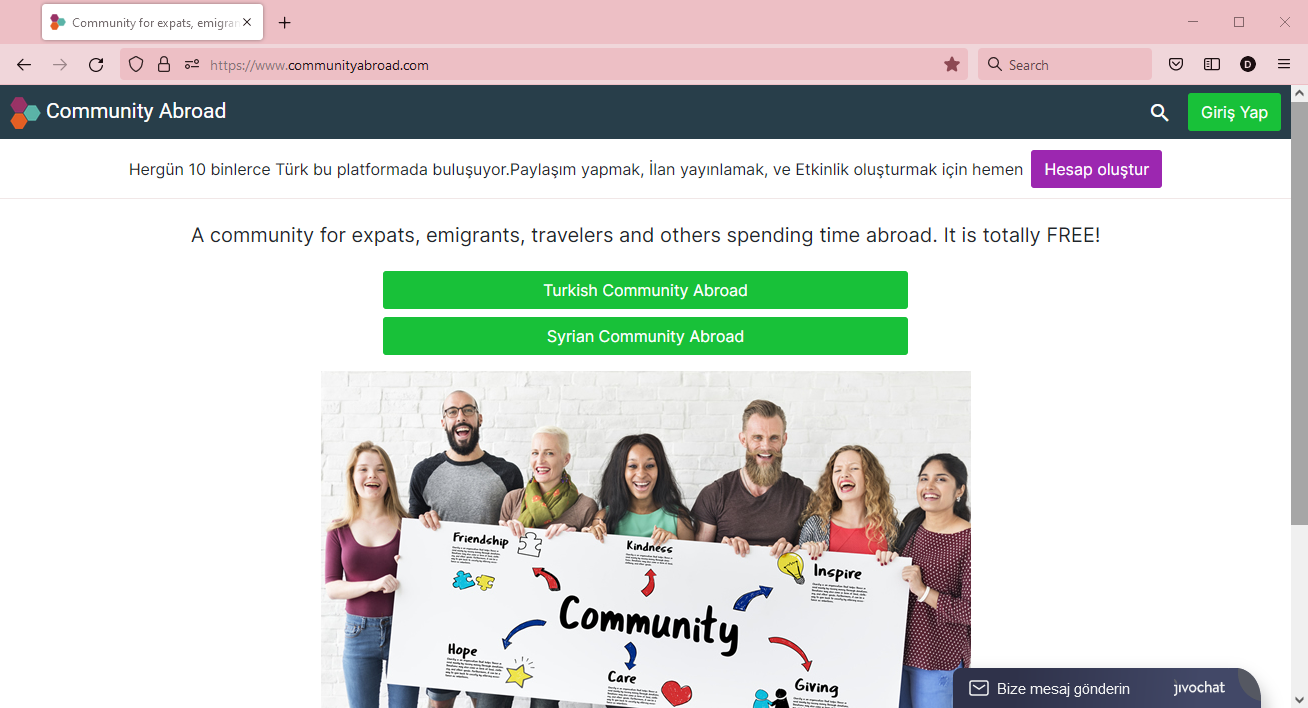Viewport: 1308px width, 708px height.
Task: Click the tracking protection shield icon
Action: (x=136, y=65)
